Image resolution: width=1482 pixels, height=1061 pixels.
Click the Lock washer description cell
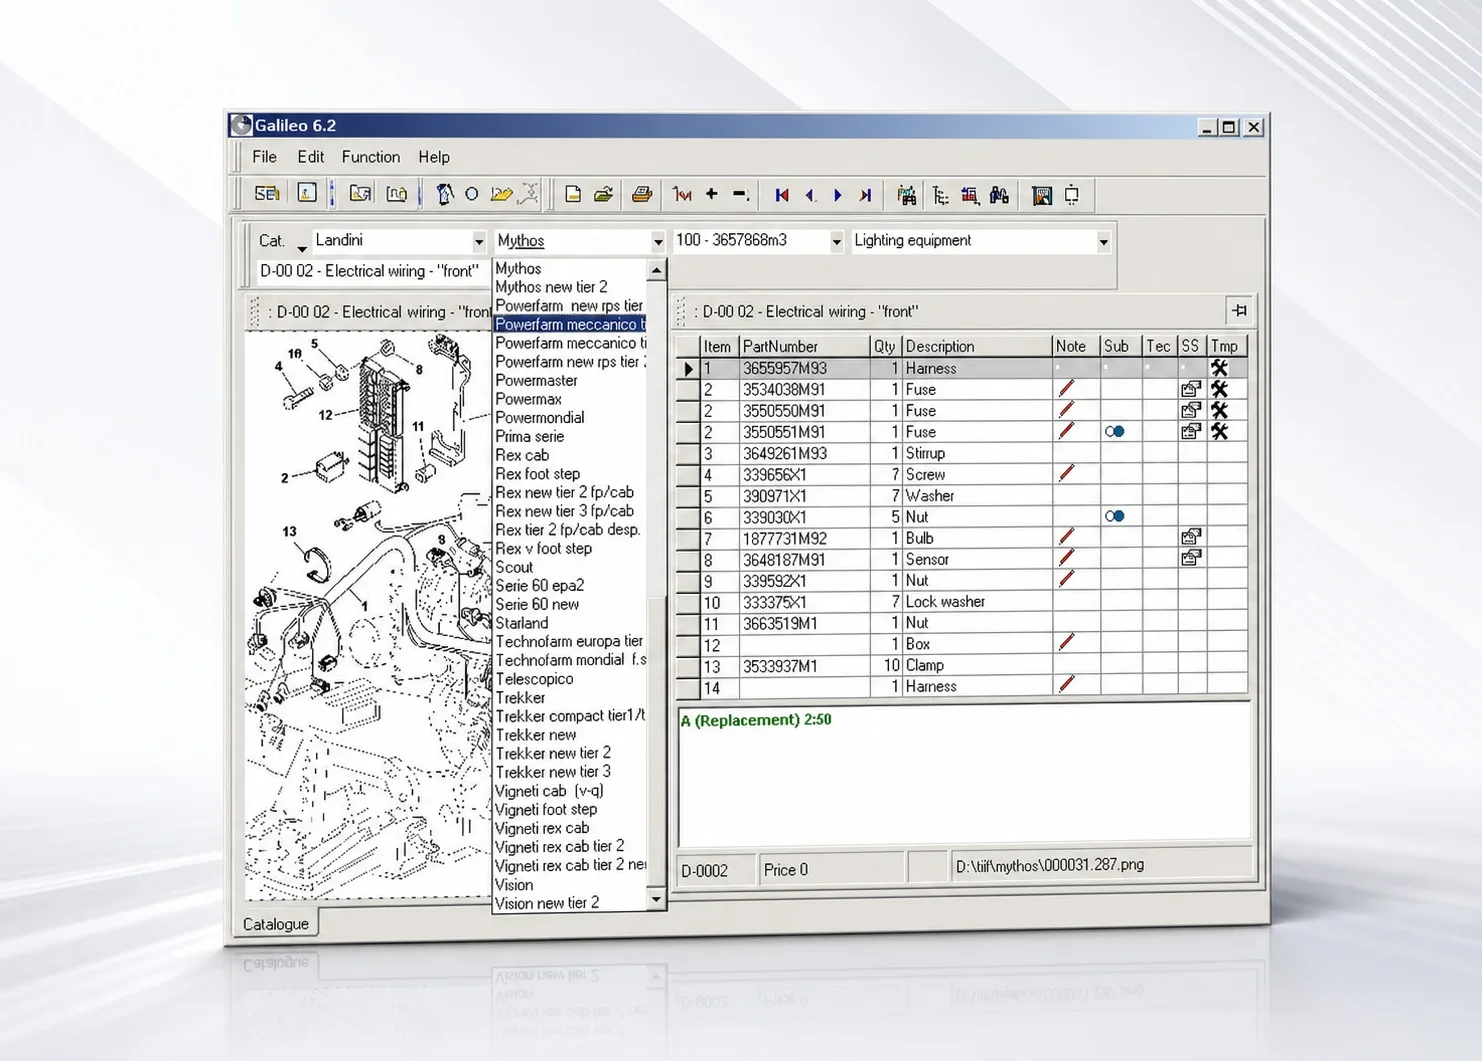pyautogui.click(x=976, y=602)
